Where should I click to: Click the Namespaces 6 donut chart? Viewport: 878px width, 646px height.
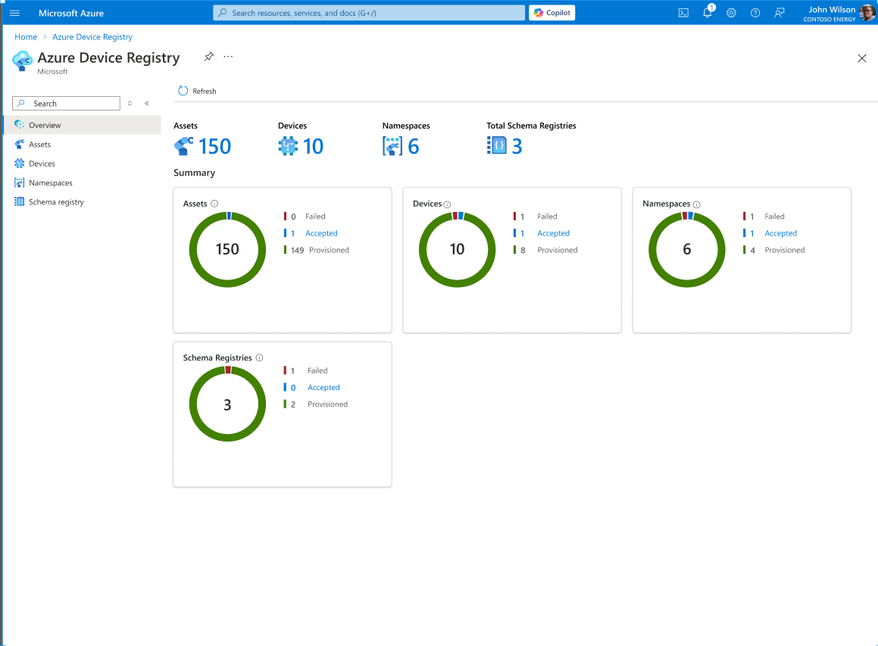tap(686, 249)
